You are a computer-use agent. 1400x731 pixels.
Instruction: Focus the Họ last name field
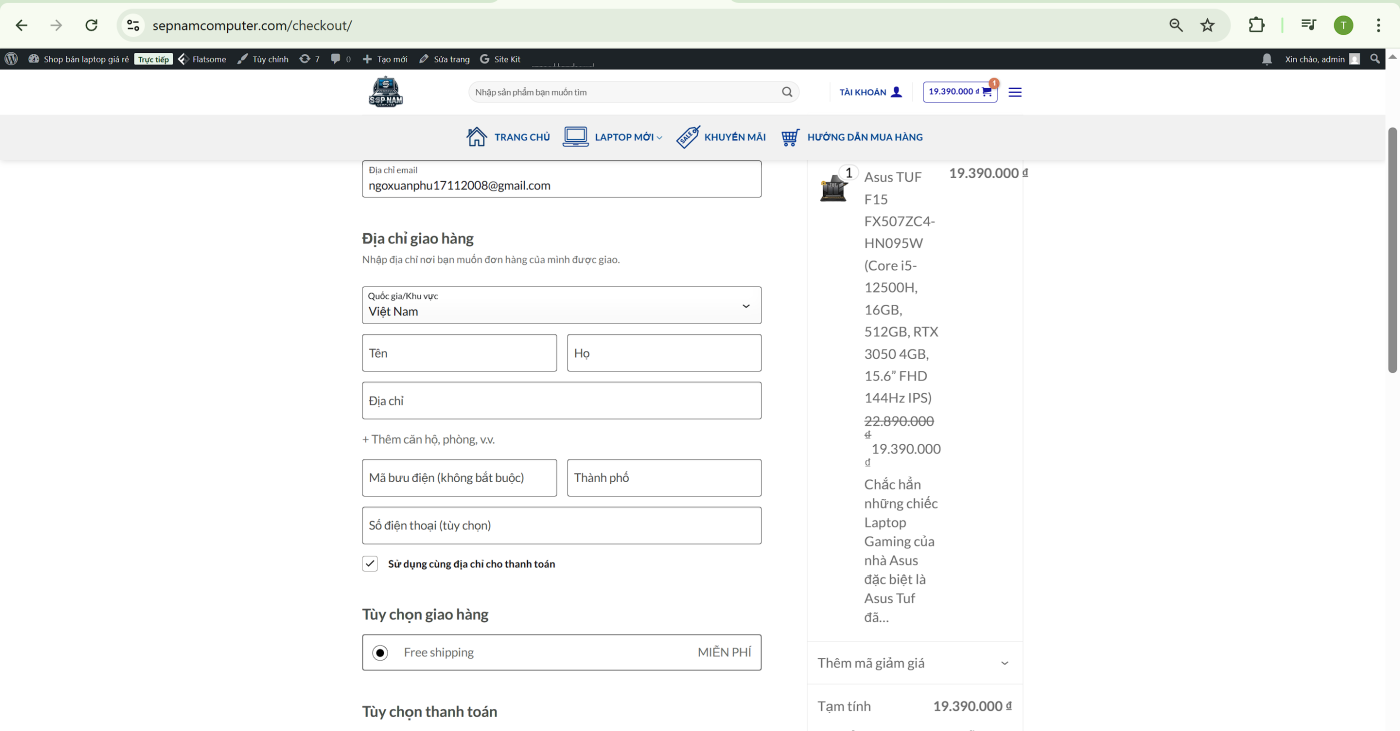point(664,353)
